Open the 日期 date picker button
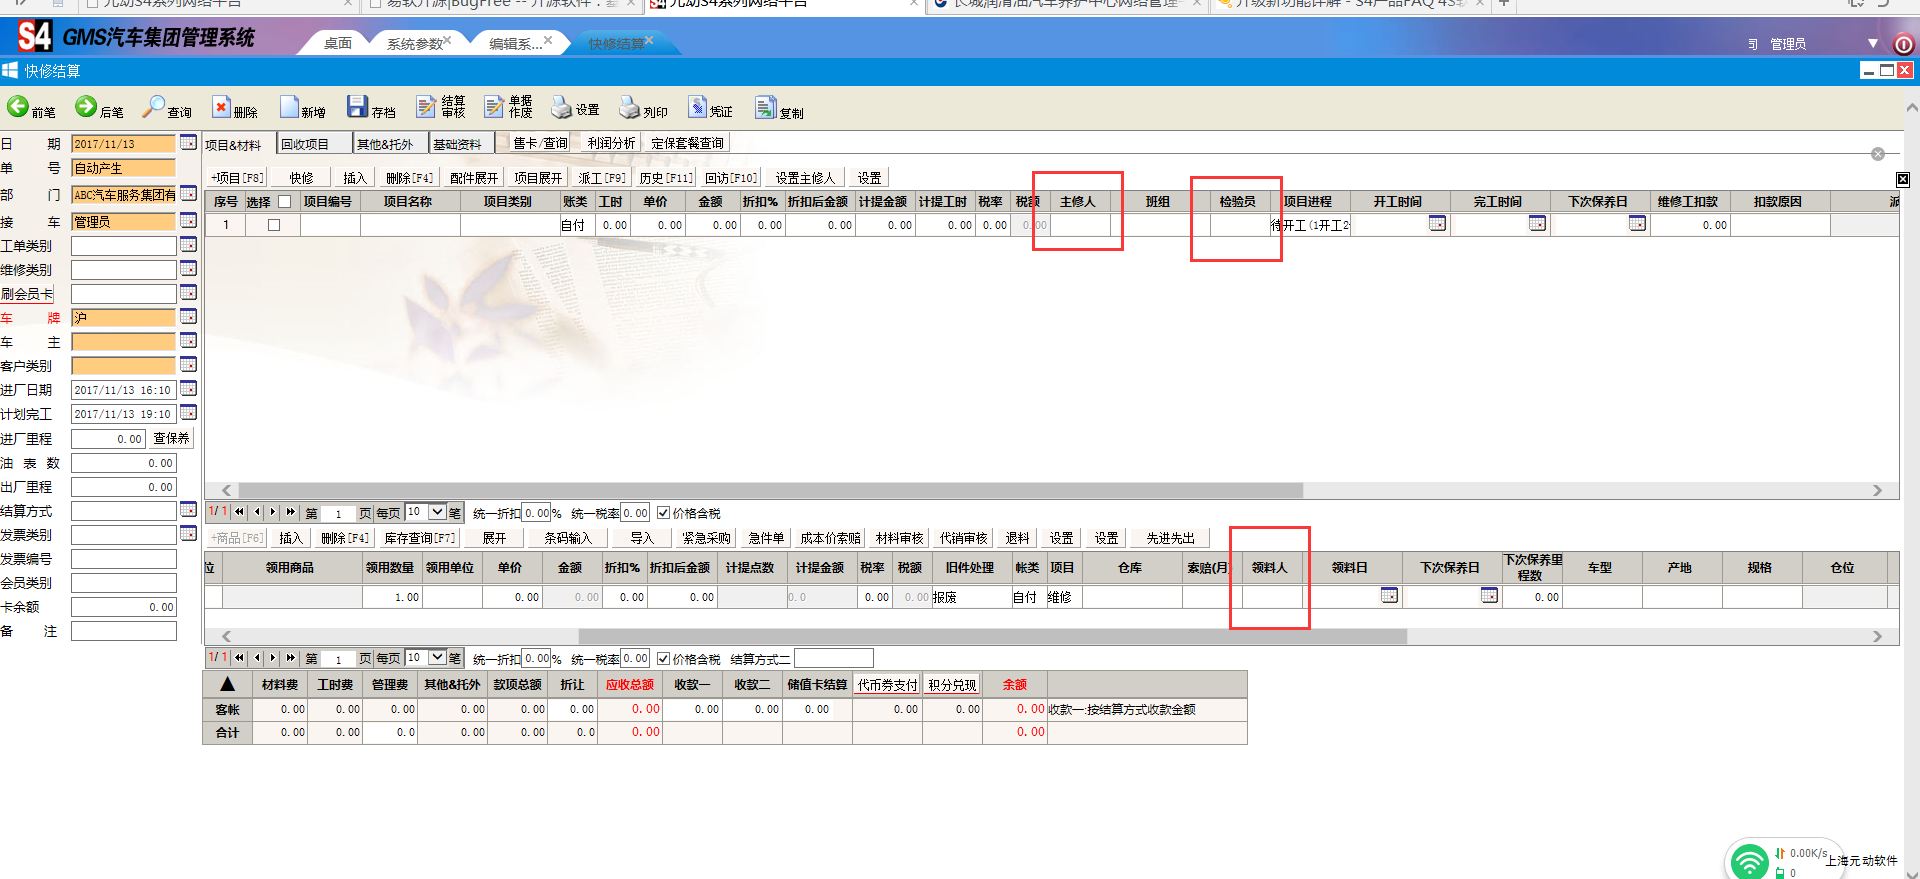Screen dimensions: 1920x879 [x=188, y=144]
